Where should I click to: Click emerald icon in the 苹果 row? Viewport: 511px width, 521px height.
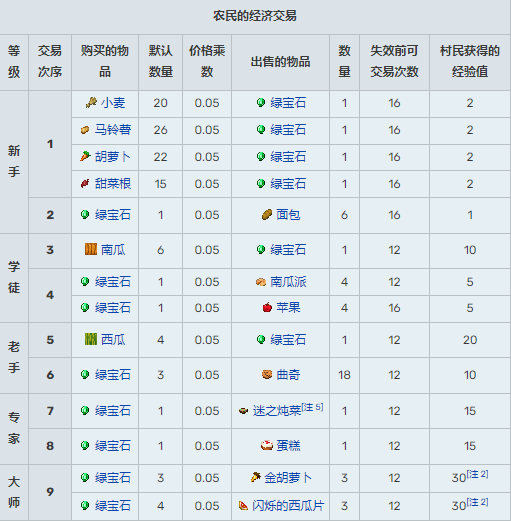(x=85, y=307)
